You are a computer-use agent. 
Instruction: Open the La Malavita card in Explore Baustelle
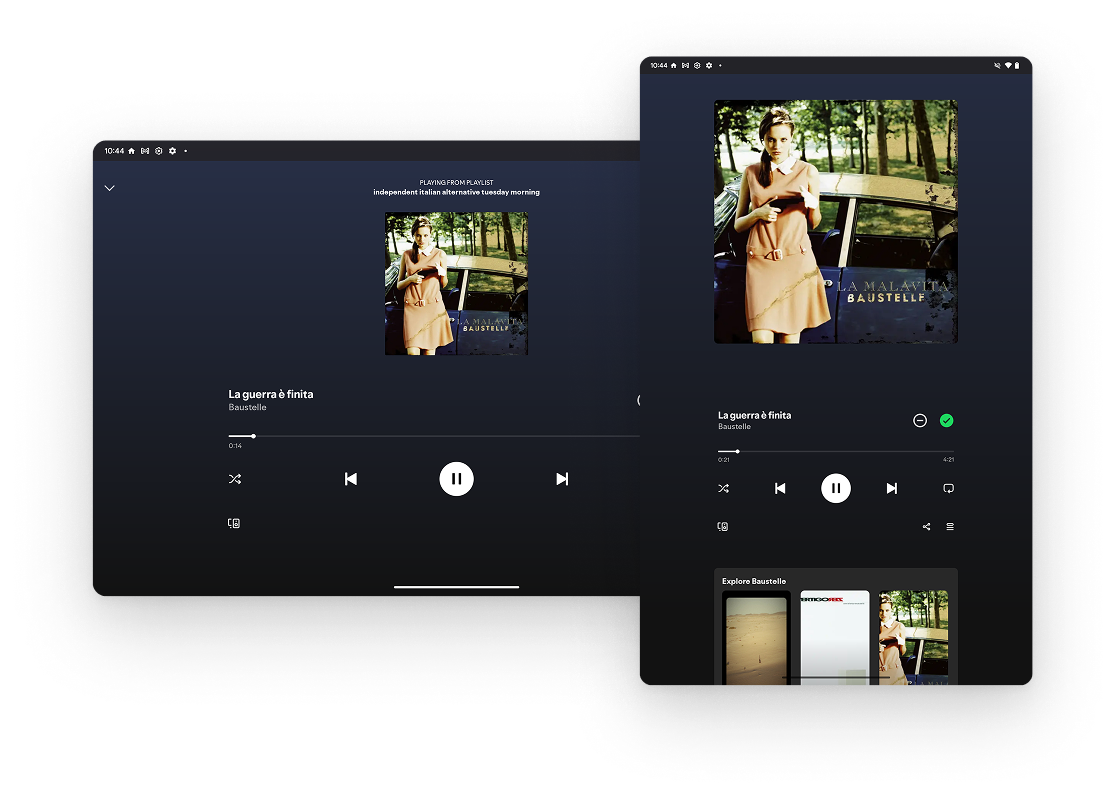tap(913, 638)
